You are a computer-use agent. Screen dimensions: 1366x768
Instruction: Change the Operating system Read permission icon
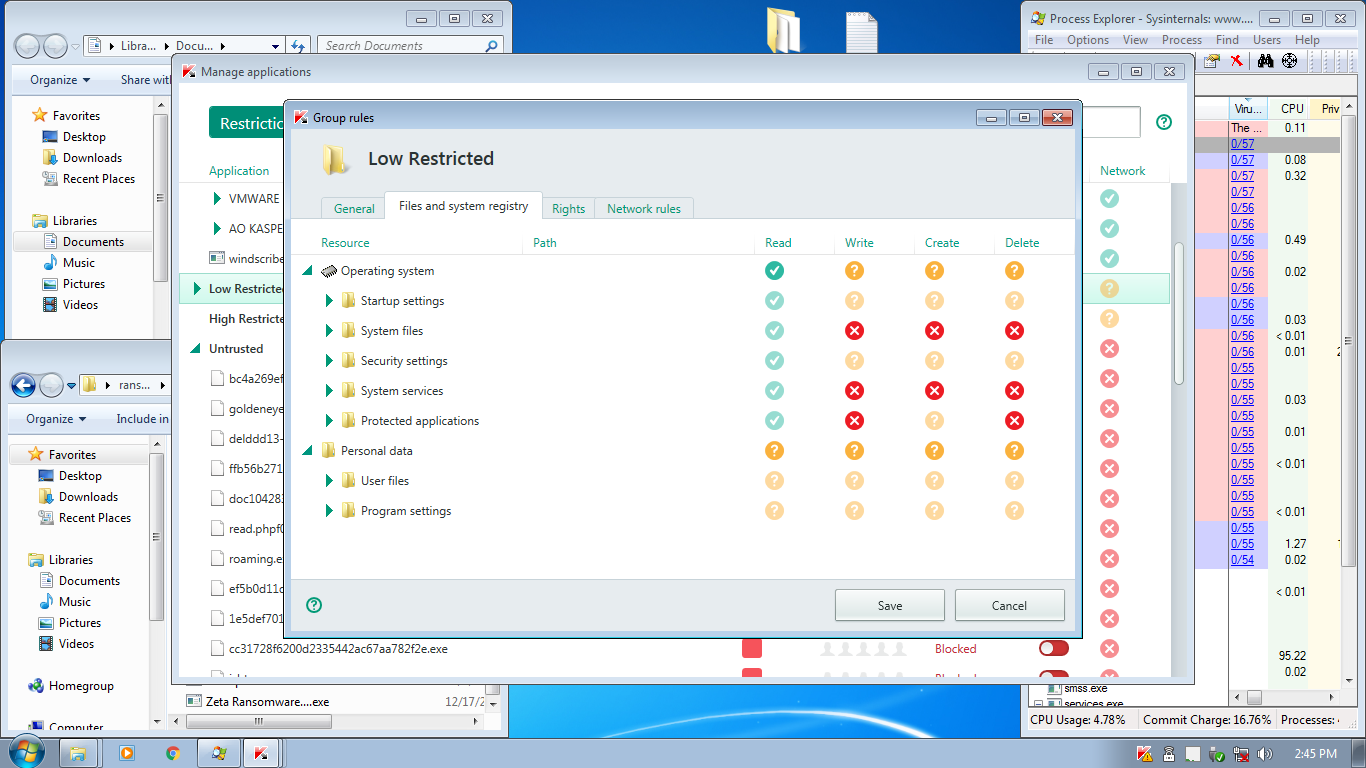[774, 270]
